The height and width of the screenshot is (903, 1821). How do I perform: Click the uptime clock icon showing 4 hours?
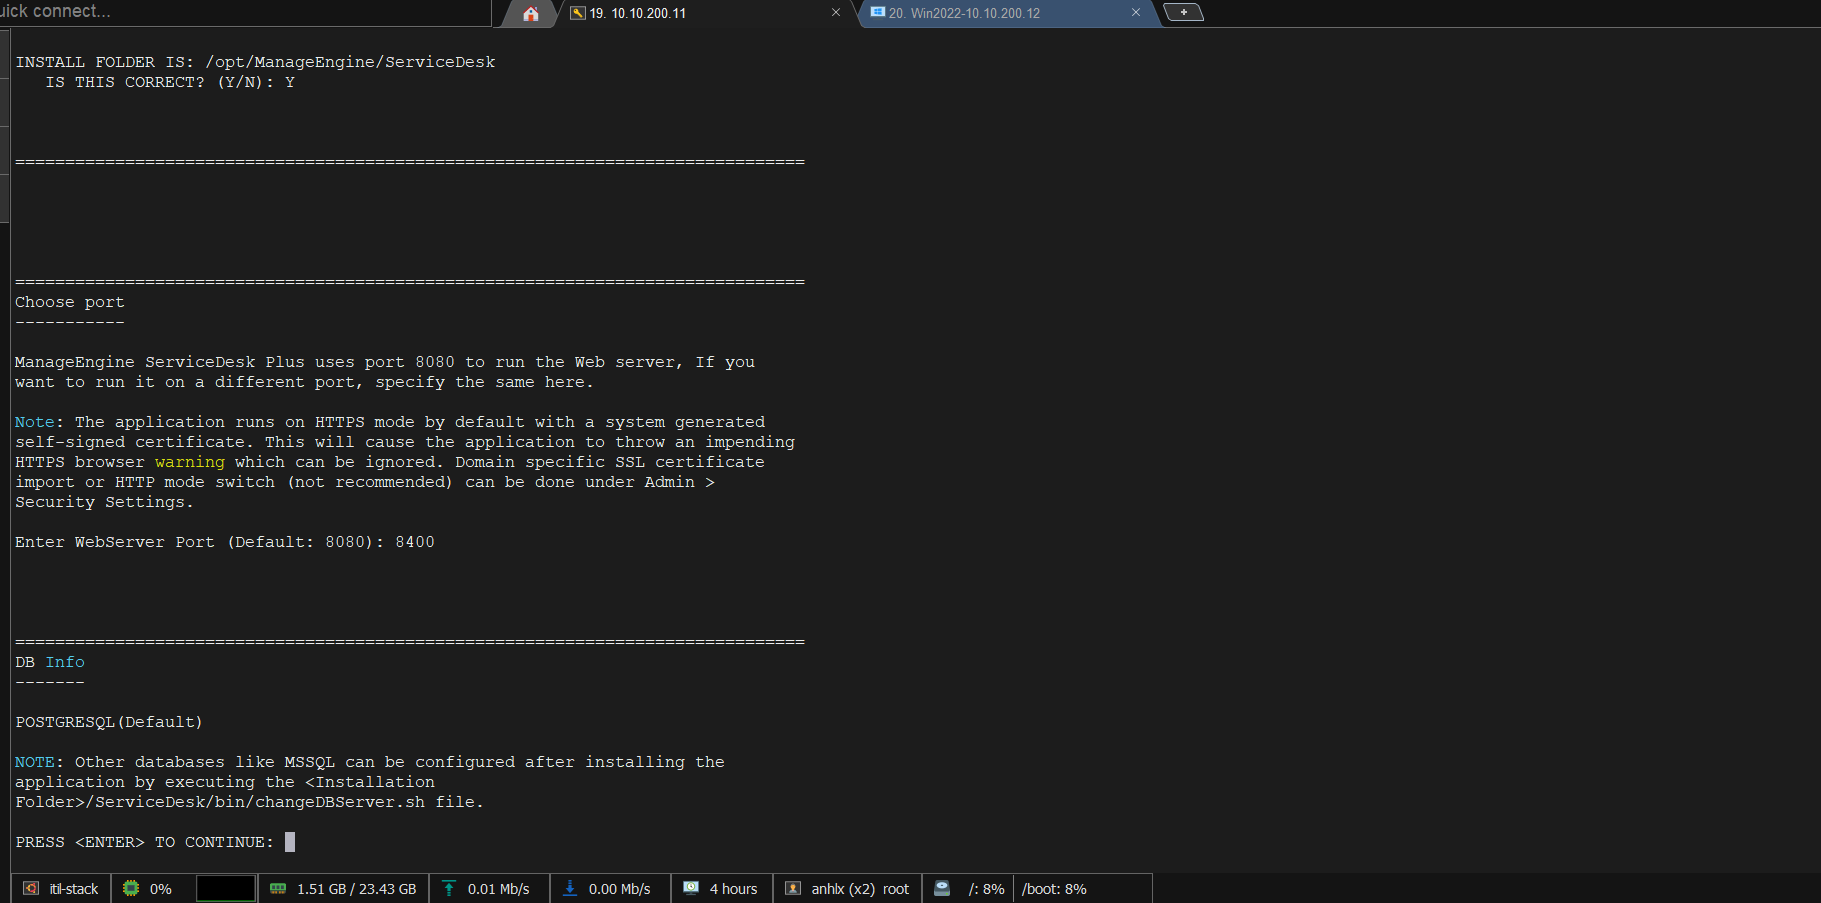click(x=691, y=888)
